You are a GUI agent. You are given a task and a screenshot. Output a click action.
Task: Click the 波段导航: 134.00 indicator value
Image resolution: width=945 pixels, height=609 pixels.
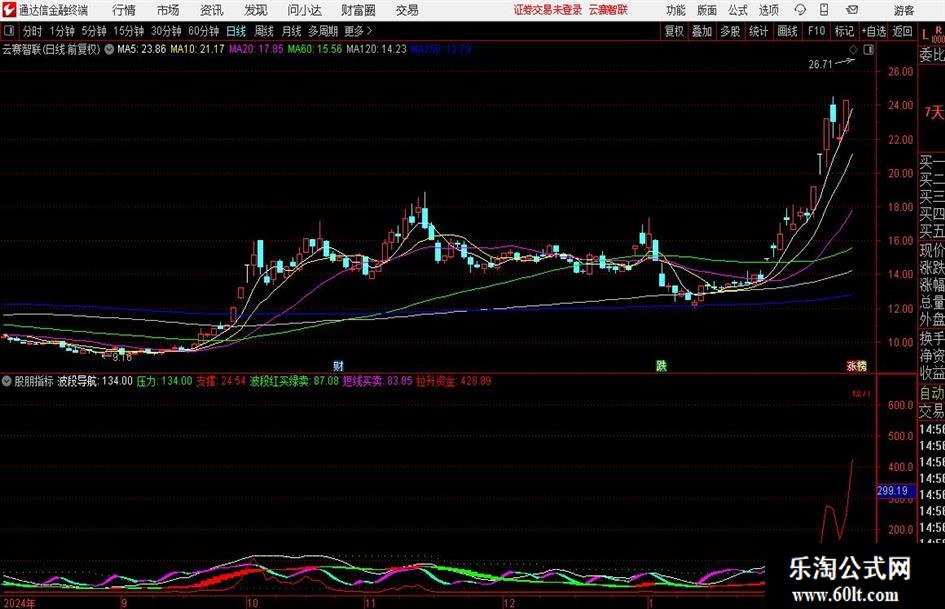tap(95, 381)
